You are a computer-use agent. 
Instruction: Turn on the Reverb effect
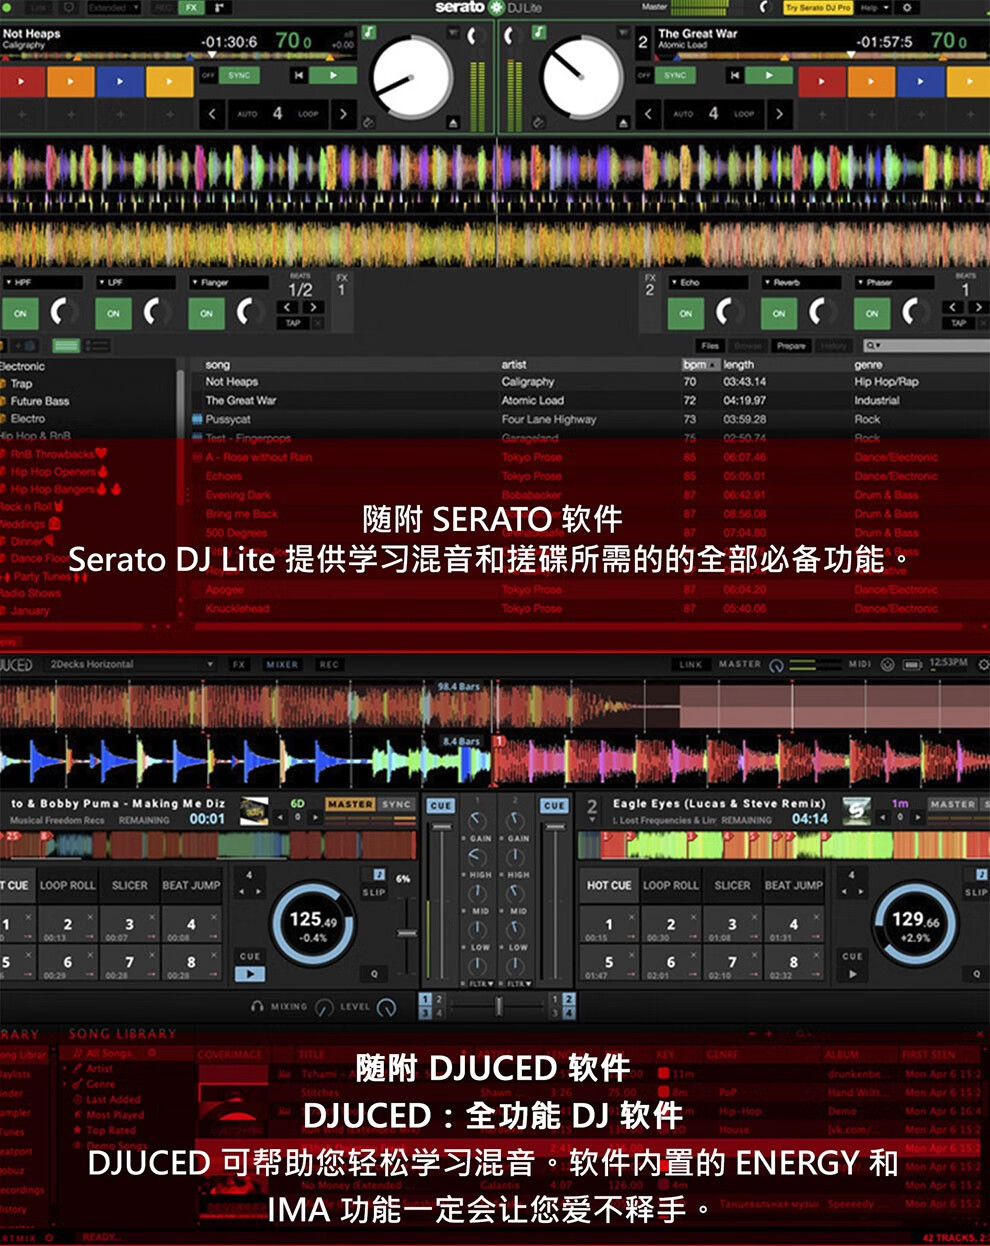pyautogui.click(x=779, y=314)
